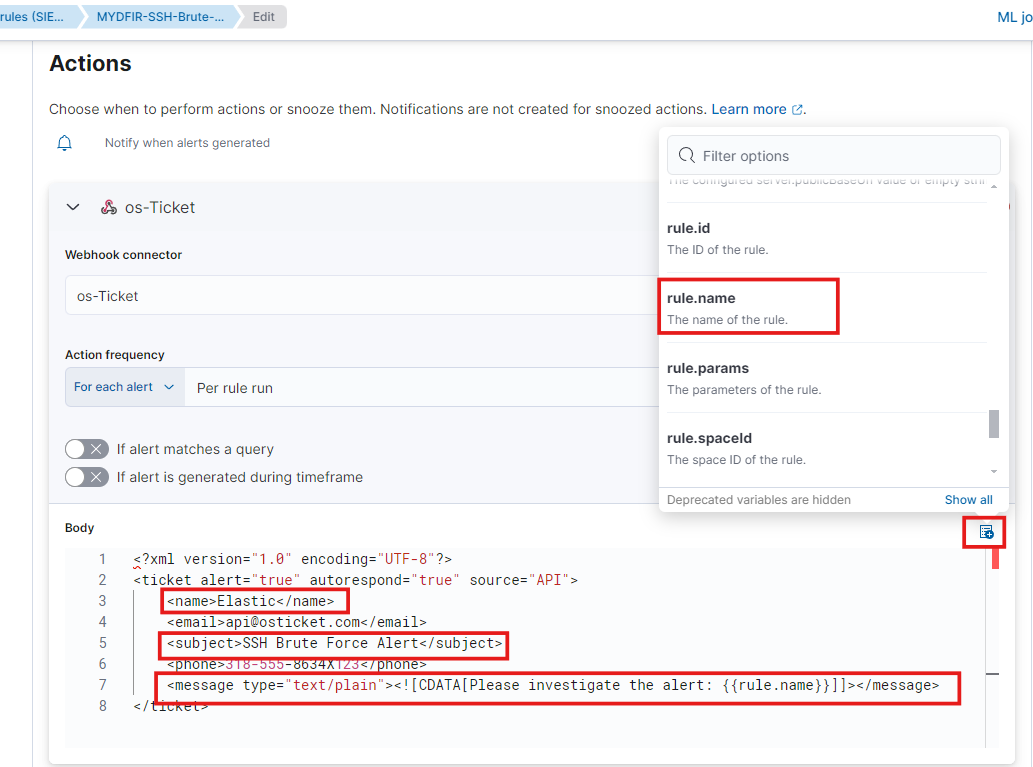This screenshot has width=1033, height=767.
Task: Click the variable list scroll up arrow
Action: tap(994, 187)
